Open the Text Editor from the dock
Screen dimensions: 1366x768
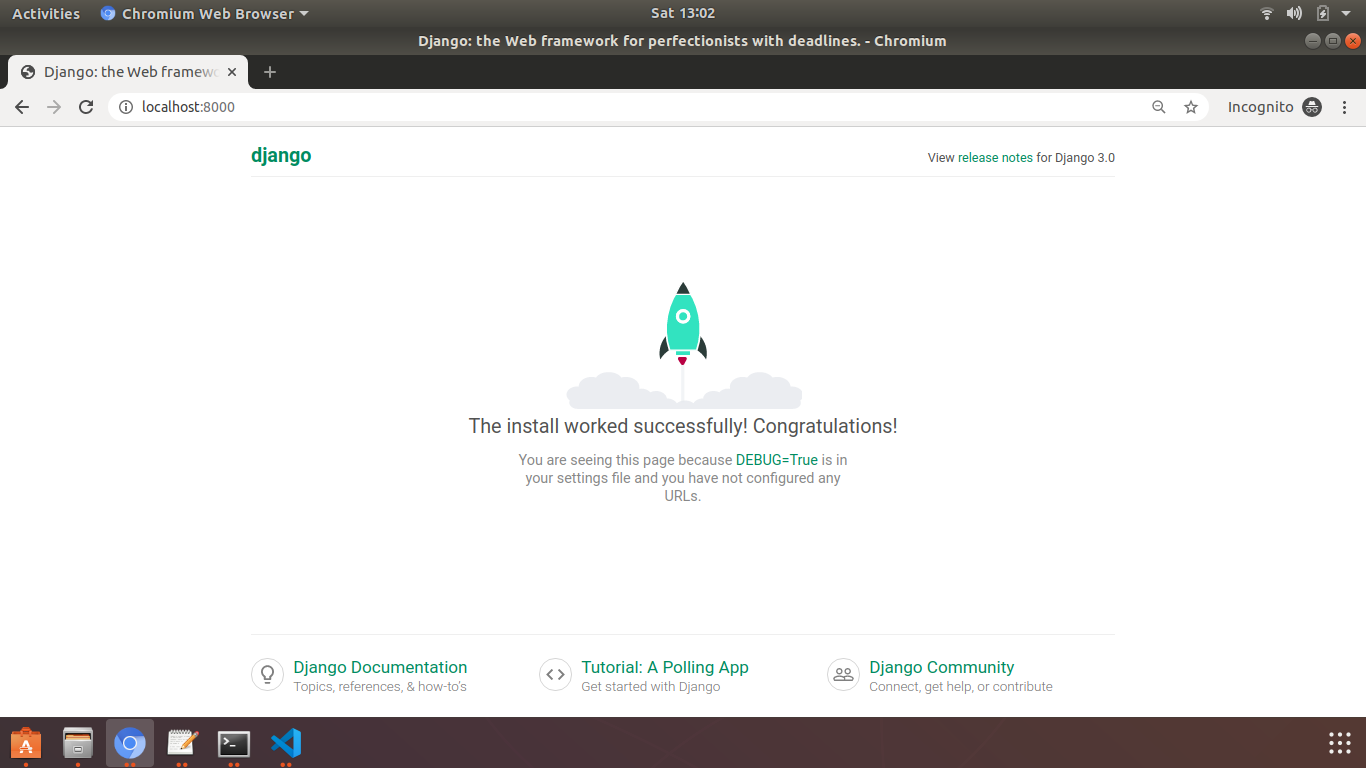(182, 743)
